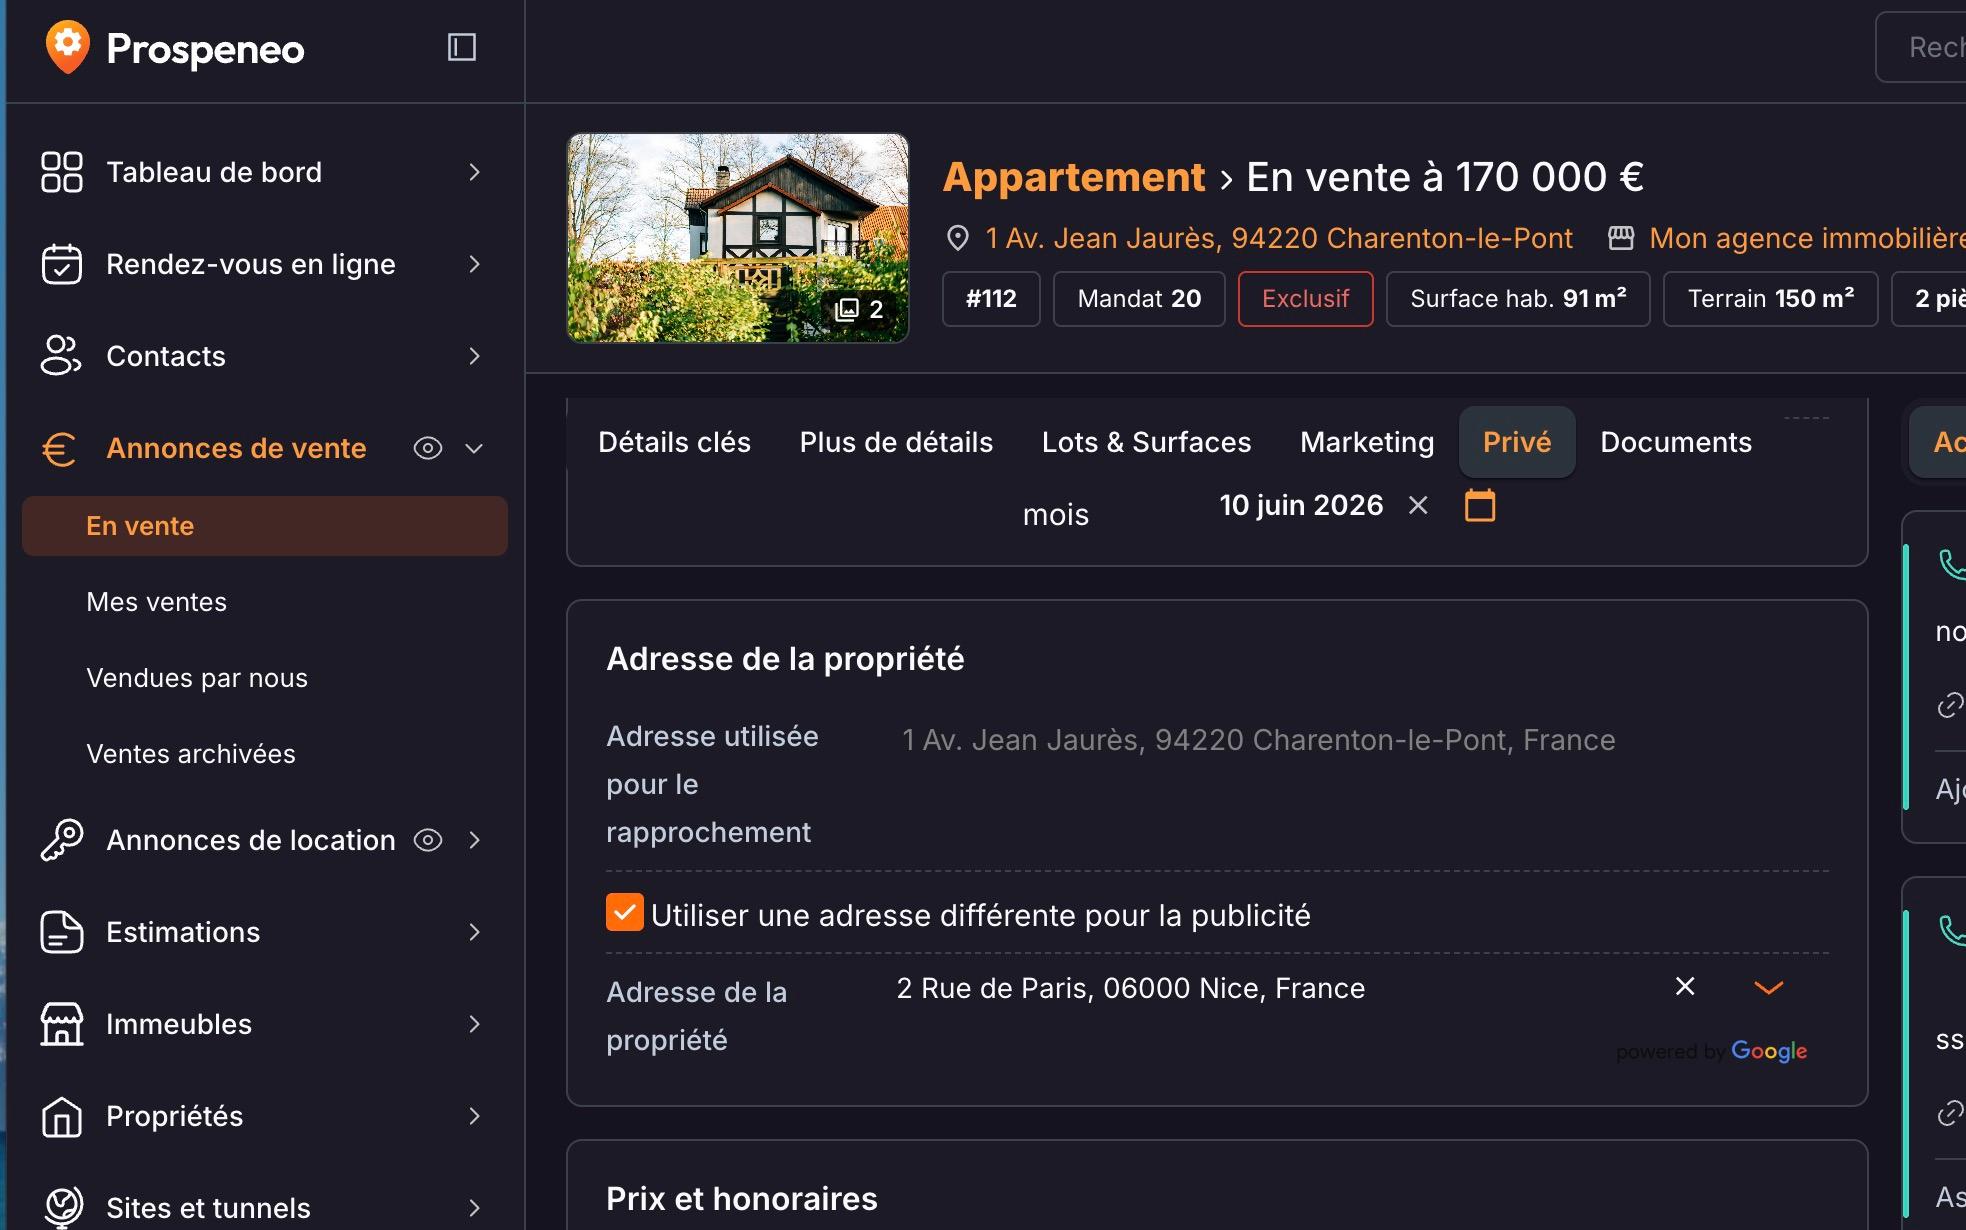This screenshot has height=1230, width=1966.
Task: Click the map pin icon beside the address
Action: click(x=957, y=238)
